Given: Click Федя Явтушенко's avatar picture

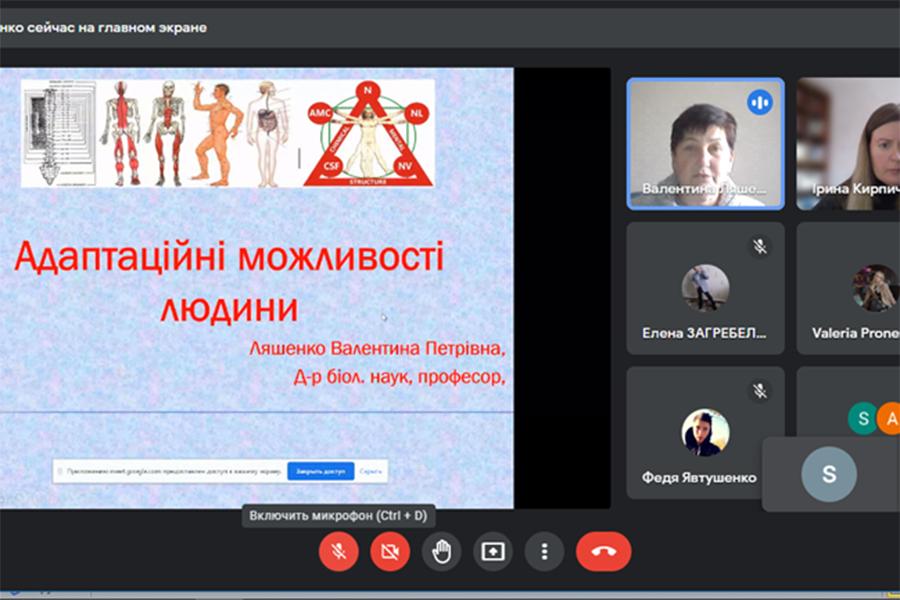Looking at the screenshot, I should (705, 432).
